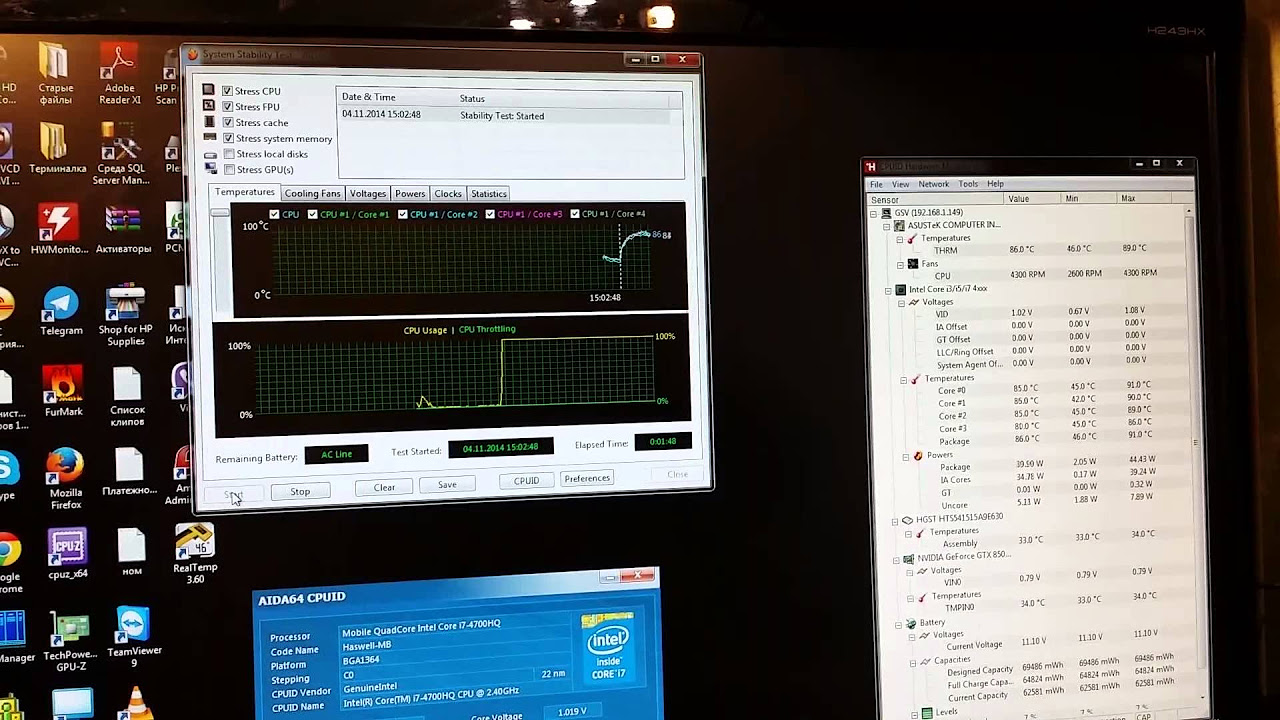Open View menu in HWMonitor

[x=901, y=184]
